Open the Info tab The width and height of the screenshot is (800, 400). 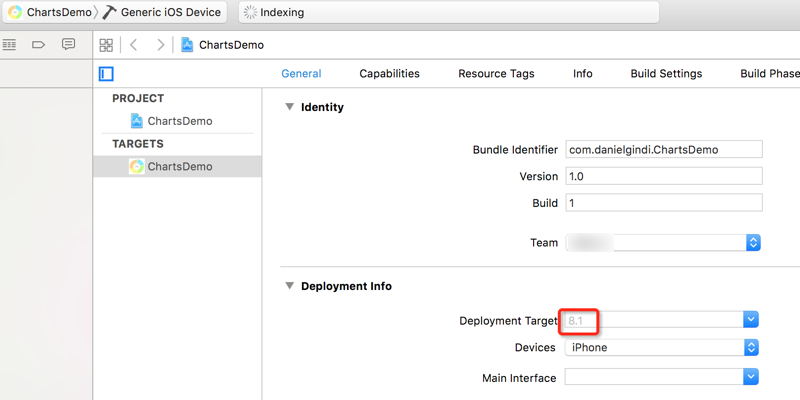583,73
